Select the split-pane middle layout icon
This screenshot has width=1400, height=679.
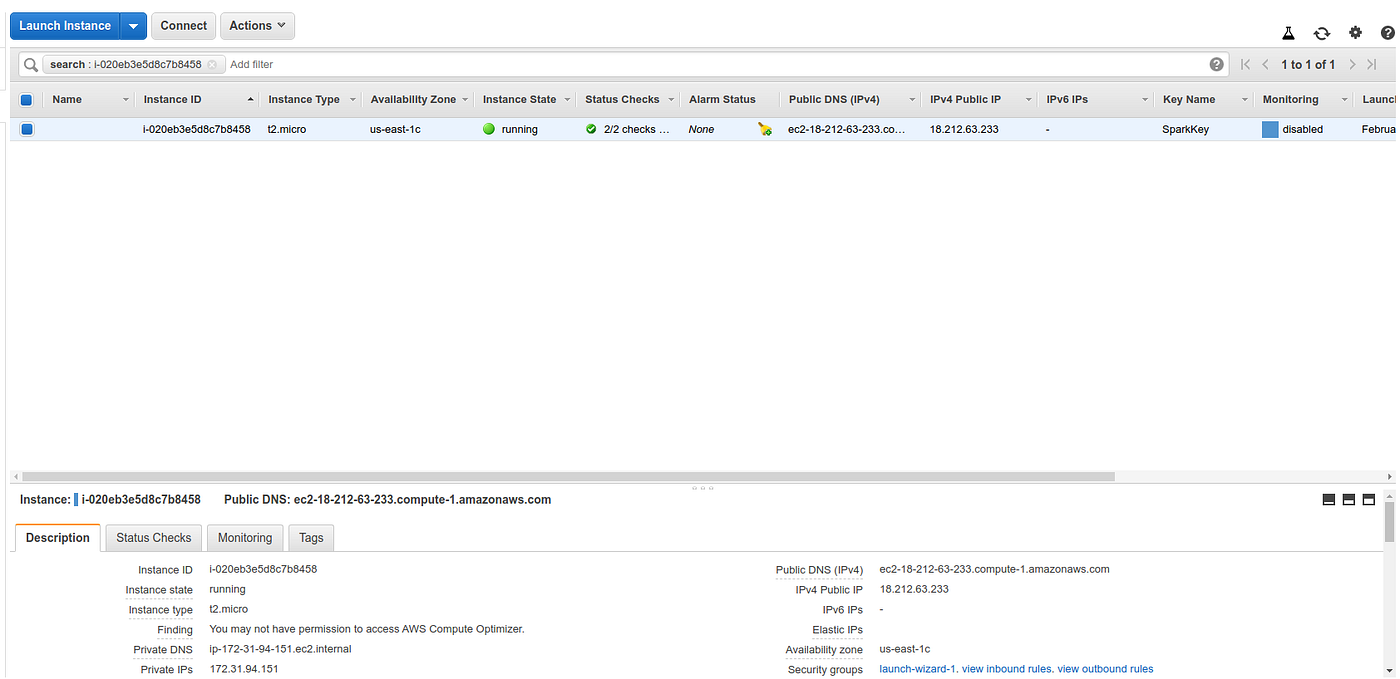1348,499
